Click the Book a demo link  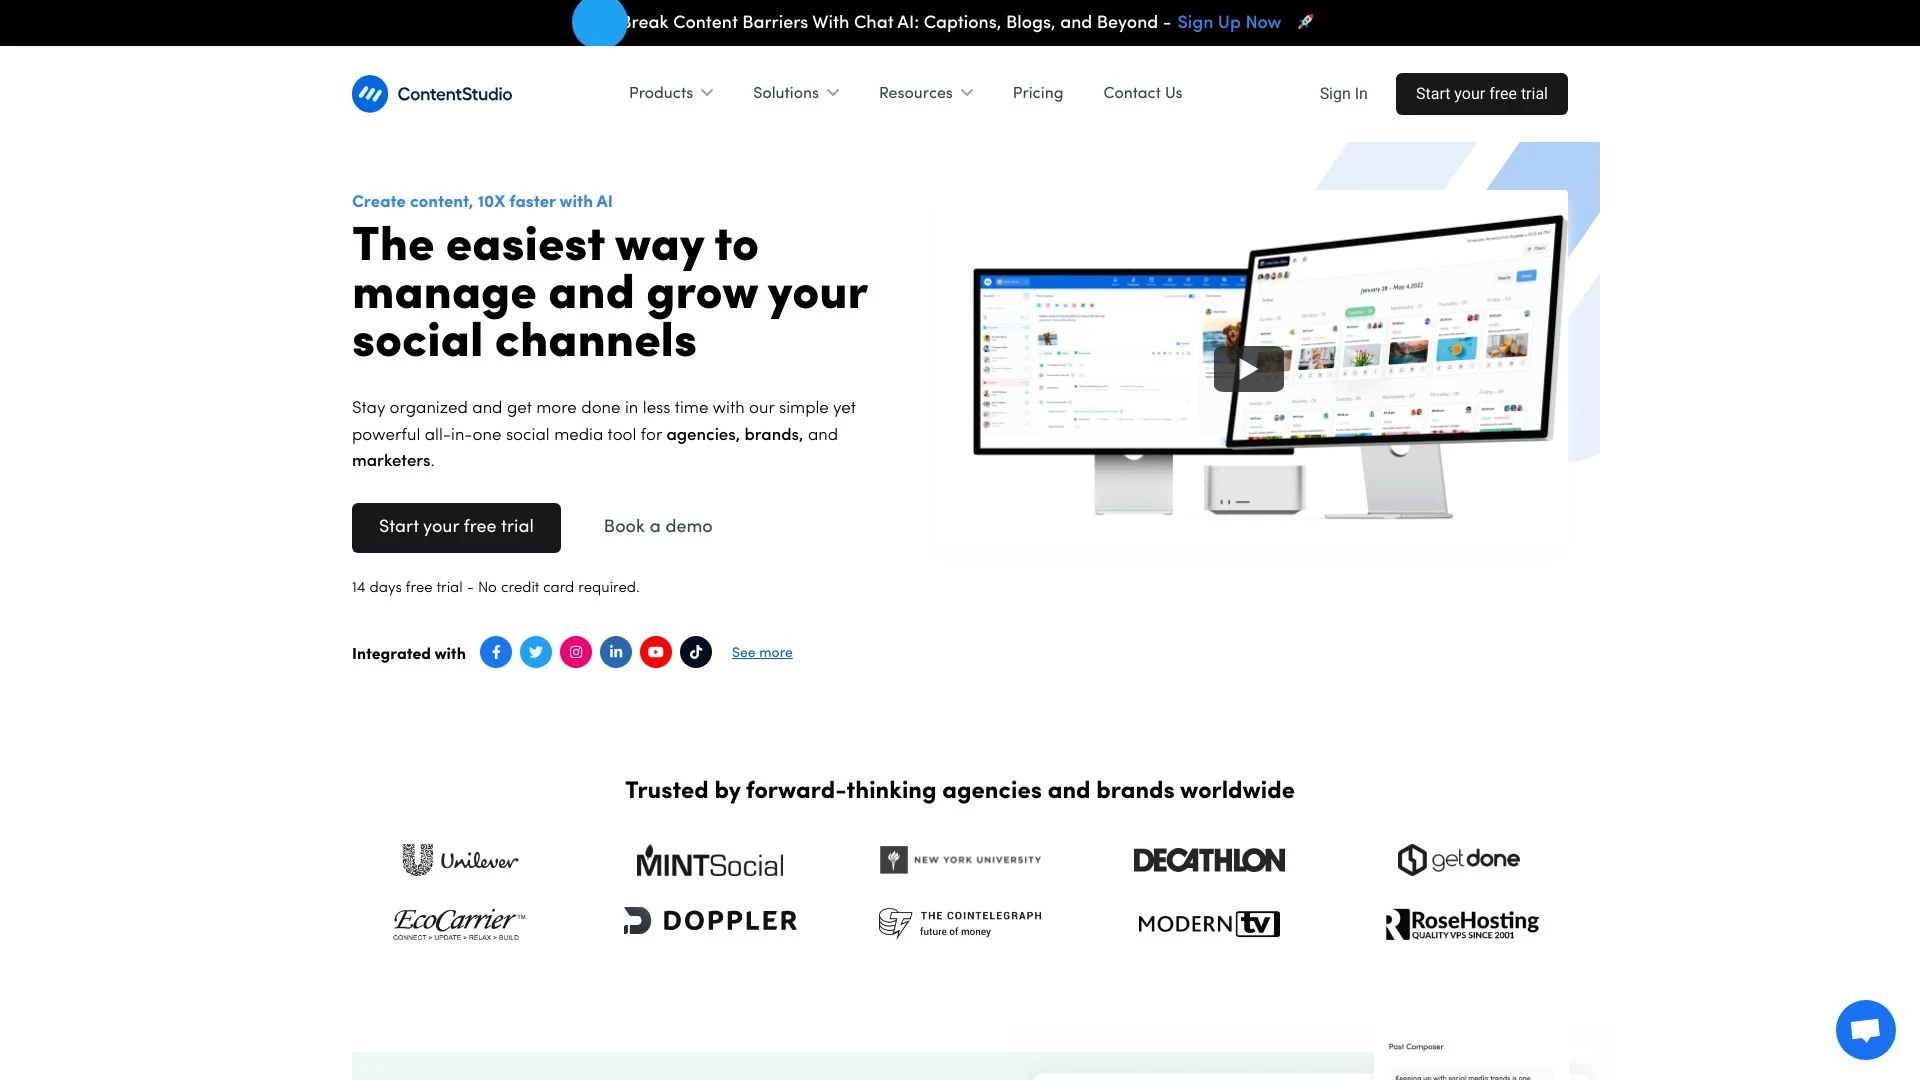coord(657,526)
